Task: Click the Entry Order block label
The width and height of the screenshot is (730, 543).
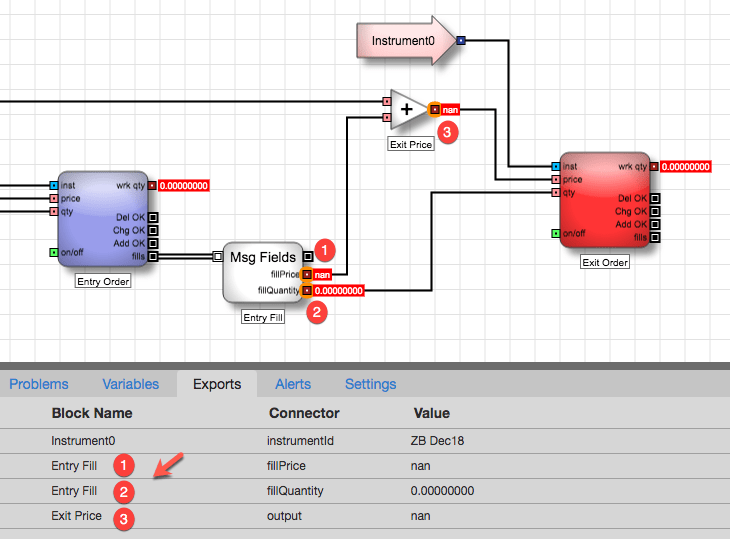Action: [103, 281]
